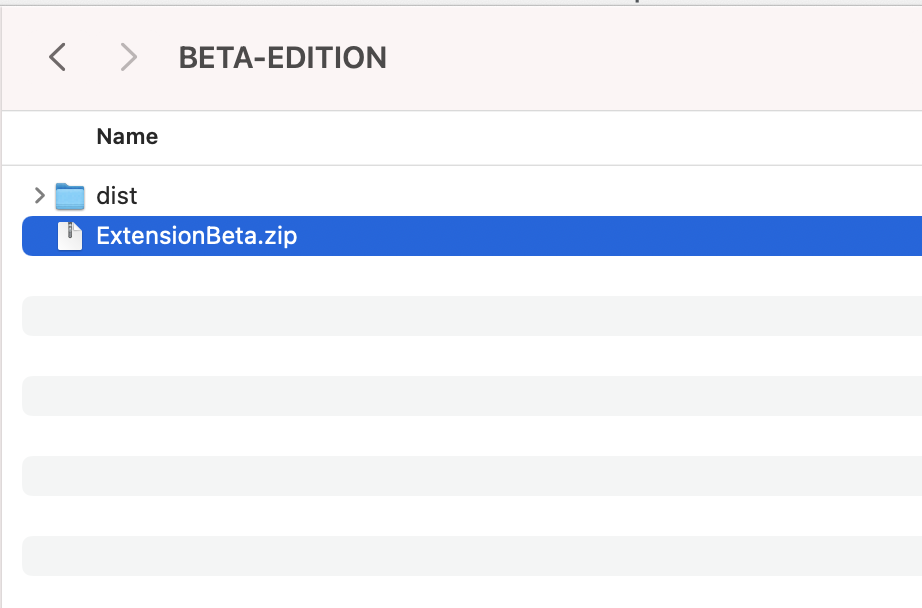Click empty toolbar area right of BETA-EDITION
Viewport: 922px width, 608px height.
pyautogui.click(x=653, y=58)
